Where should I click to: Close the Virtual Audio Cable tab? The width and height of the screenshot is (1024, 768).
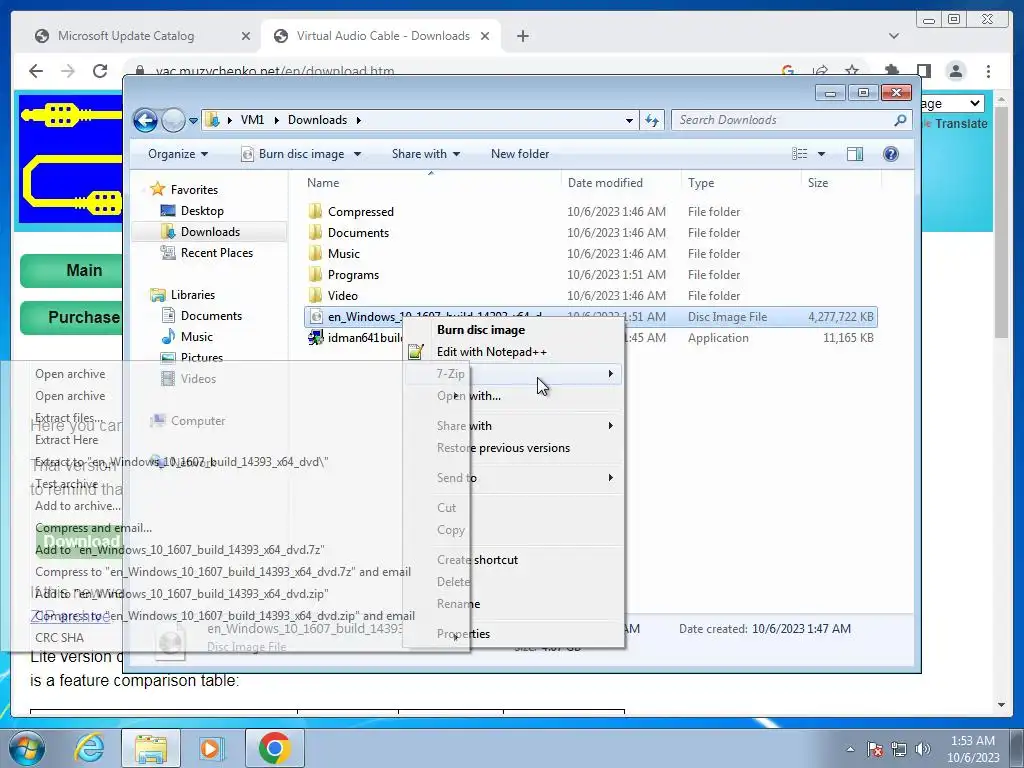pos(485,36)
